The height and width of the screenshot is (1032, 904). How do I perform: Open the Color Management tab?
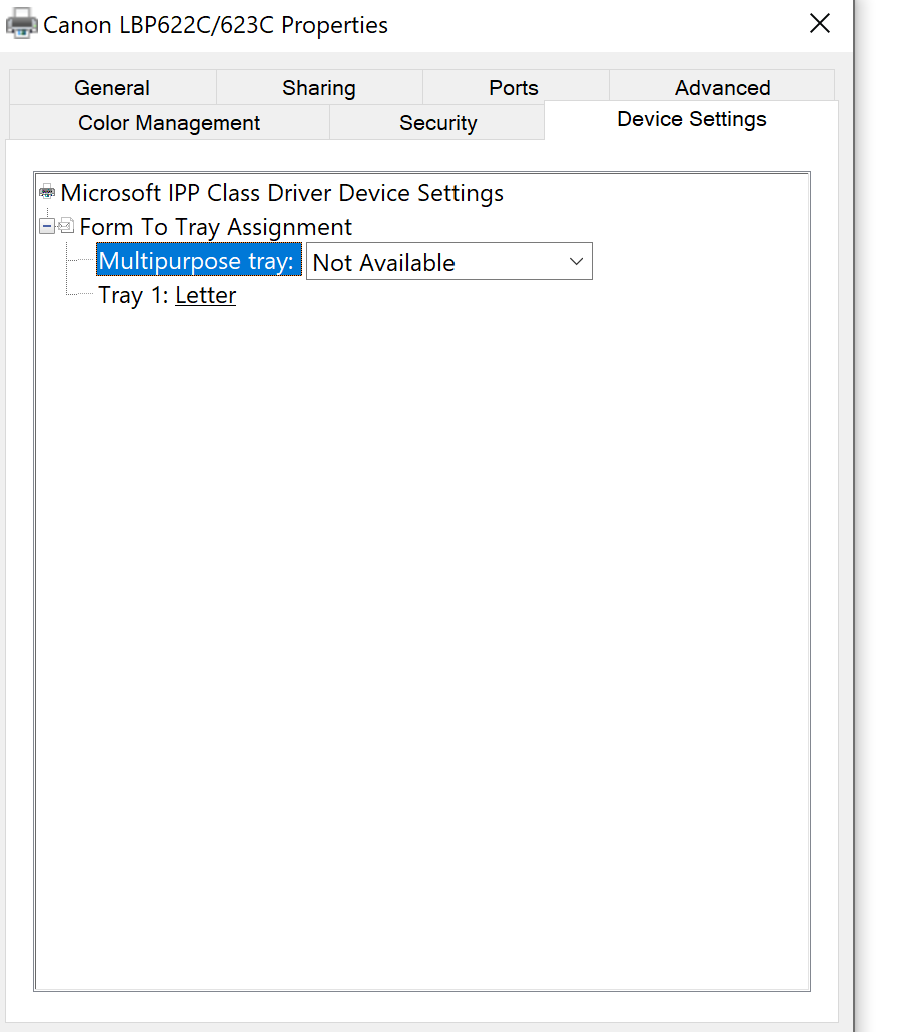click(169, 123)
